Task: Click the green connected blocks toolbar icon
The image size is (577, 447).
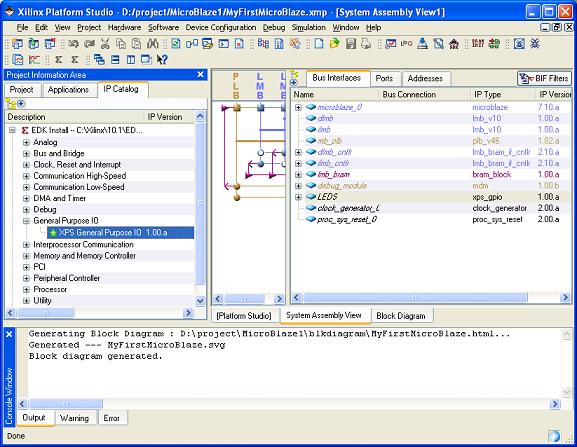Action: [494, 44]
